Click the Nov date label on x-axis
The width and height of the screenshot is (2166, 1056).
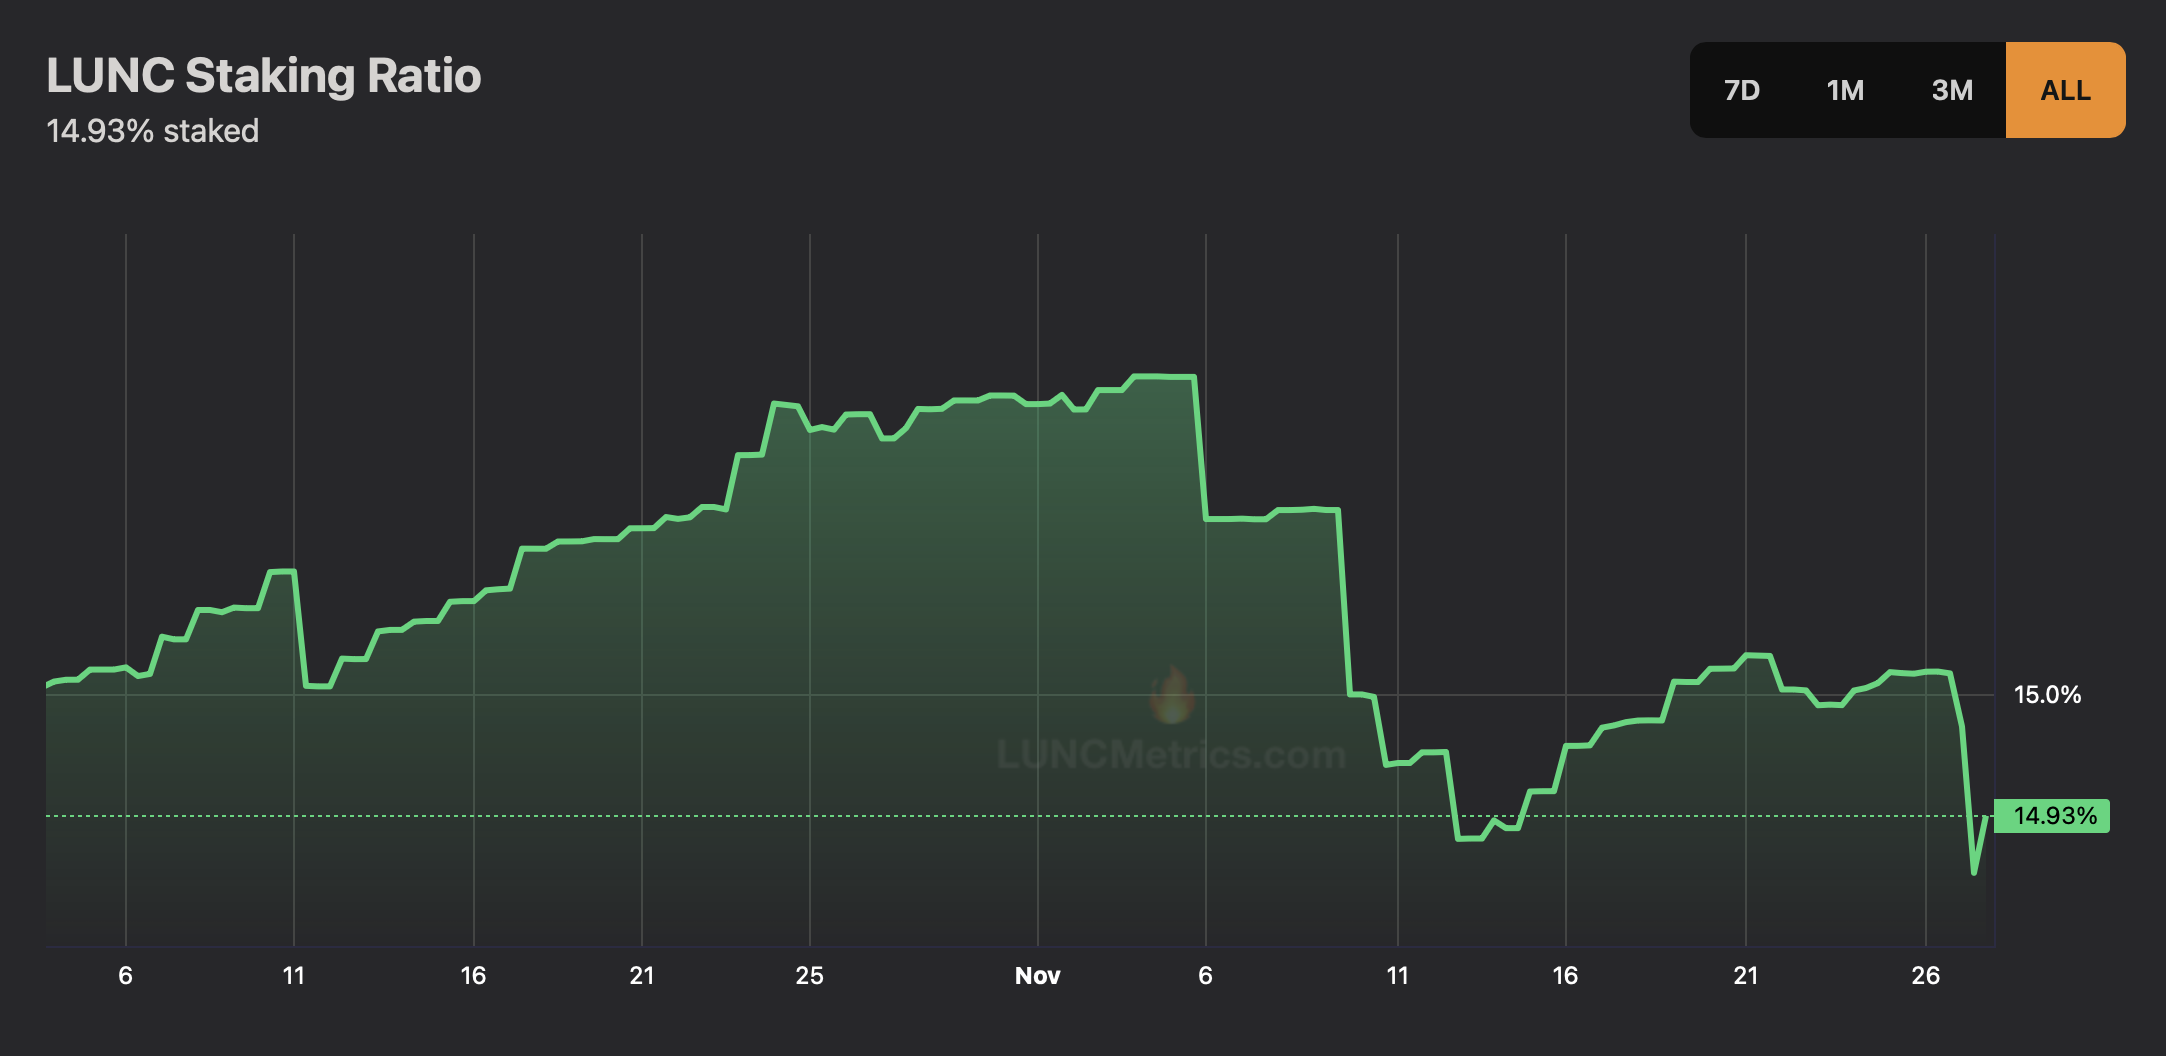tap(1037, 976)
